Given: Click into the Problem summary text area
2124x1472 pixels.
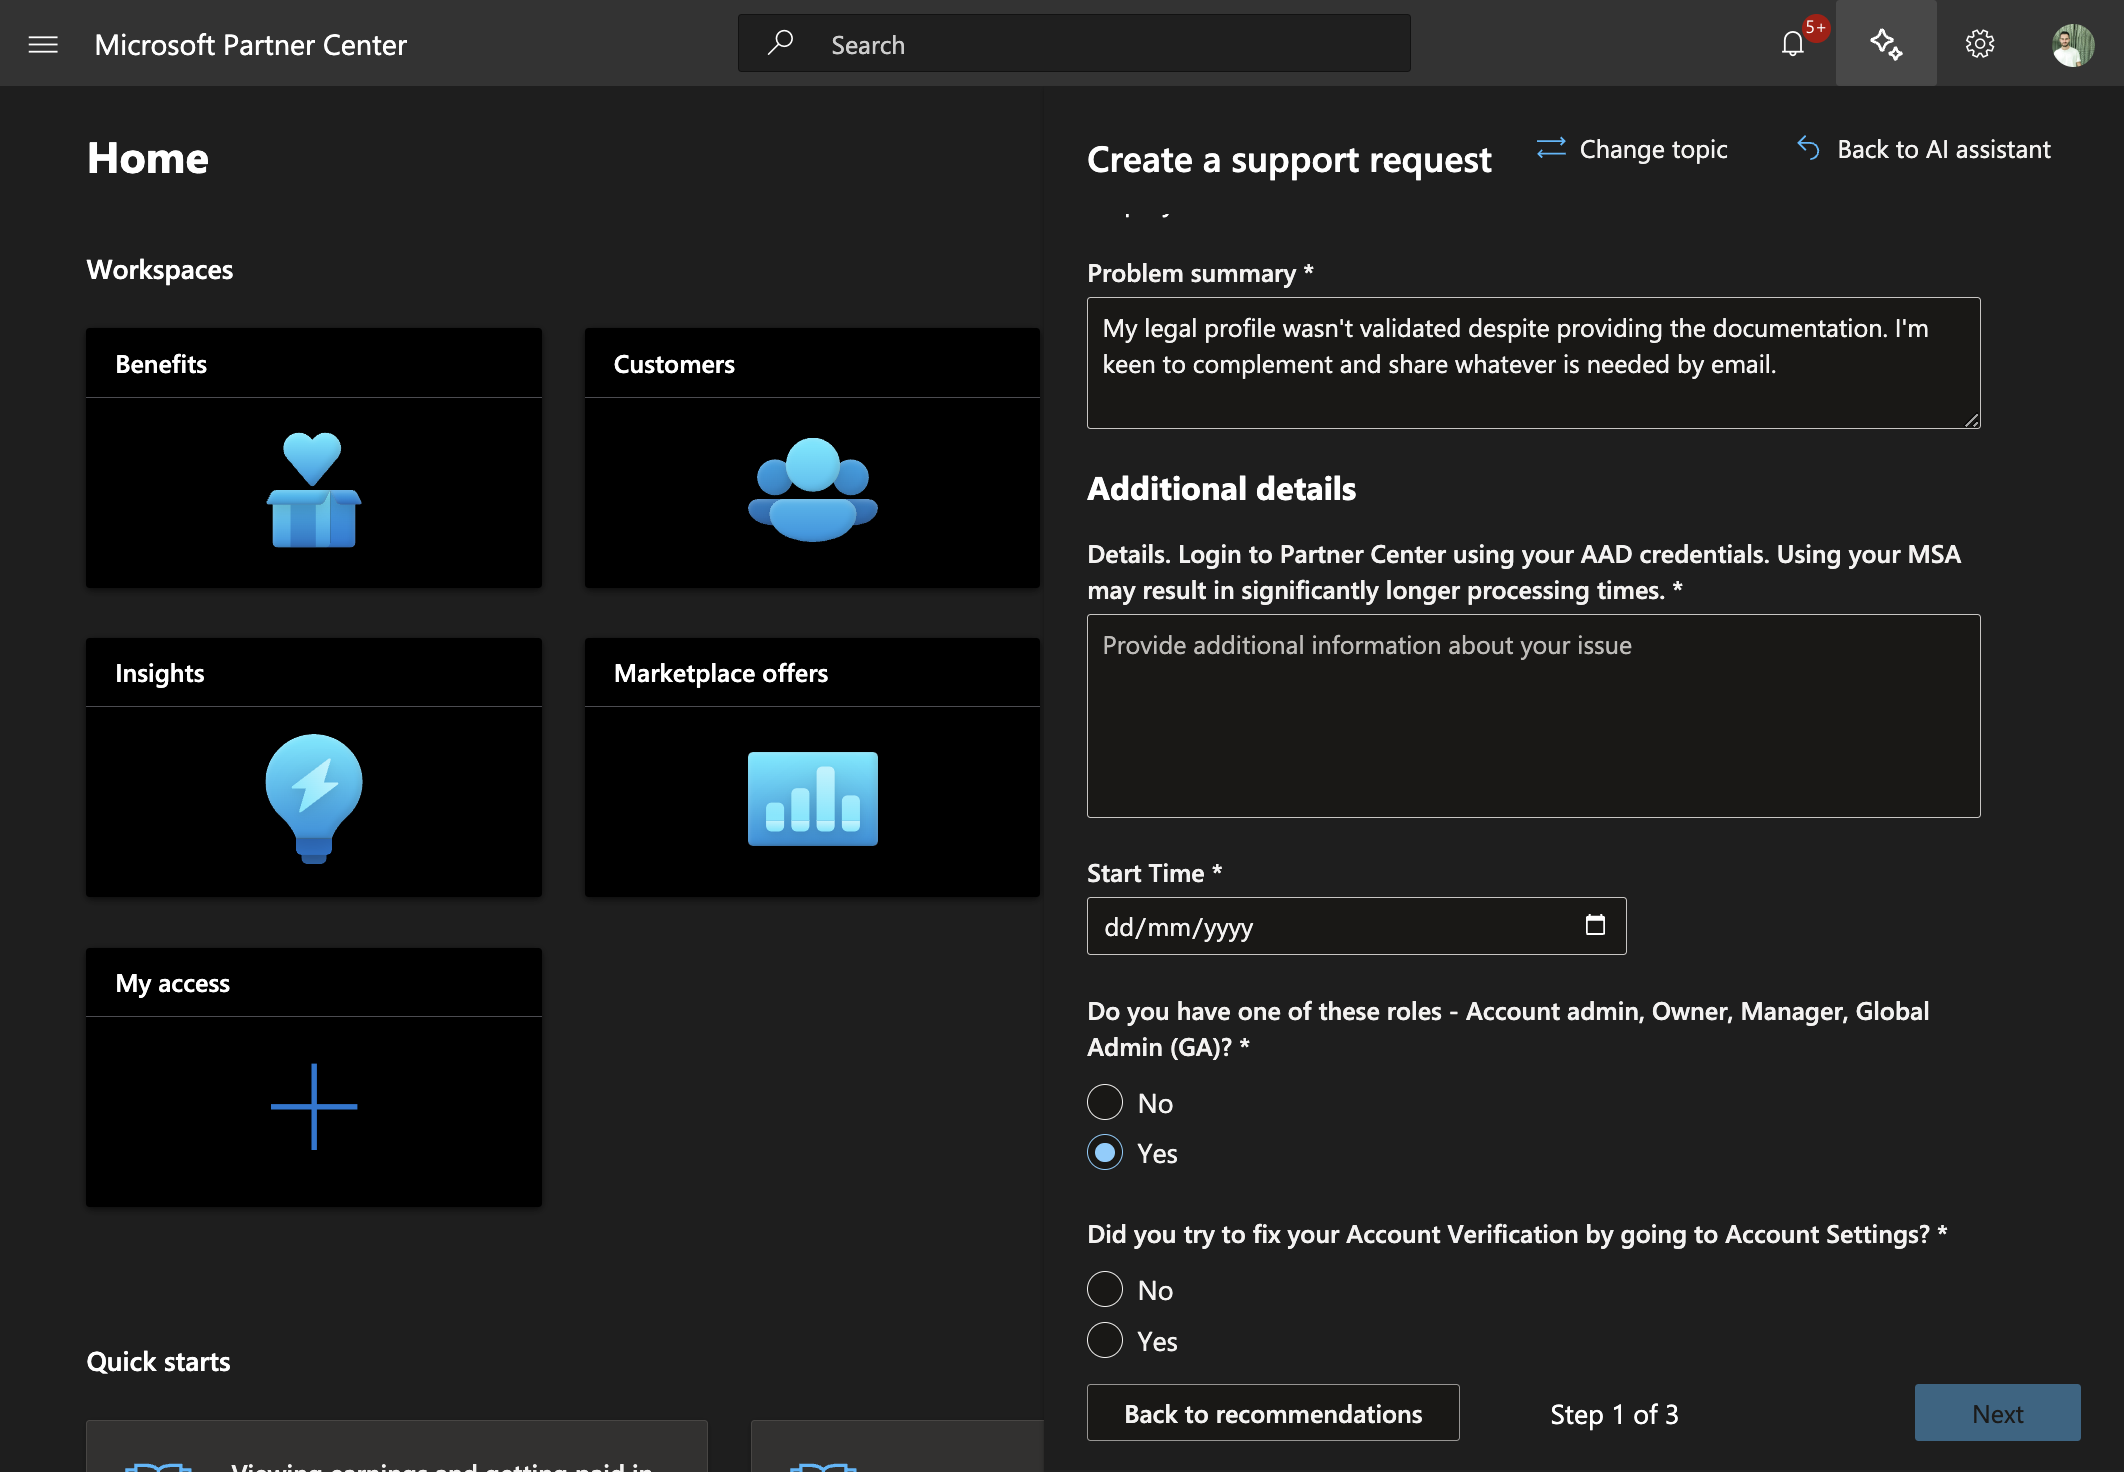Looking at the screenshot, I should 1533,363.
